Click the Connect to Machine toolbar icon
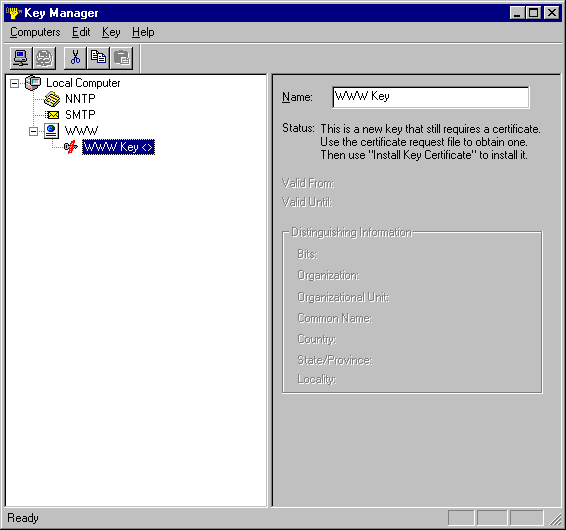This screenshot has width=566, height=530. 21,58
